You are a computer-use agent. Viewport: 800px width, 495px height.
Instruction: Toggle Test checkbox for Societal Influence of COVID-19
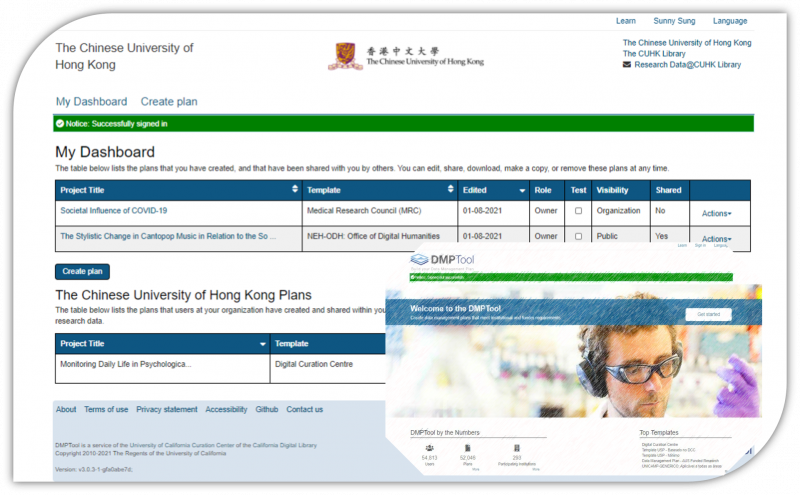pyautogui.click(x=578, y=211)
